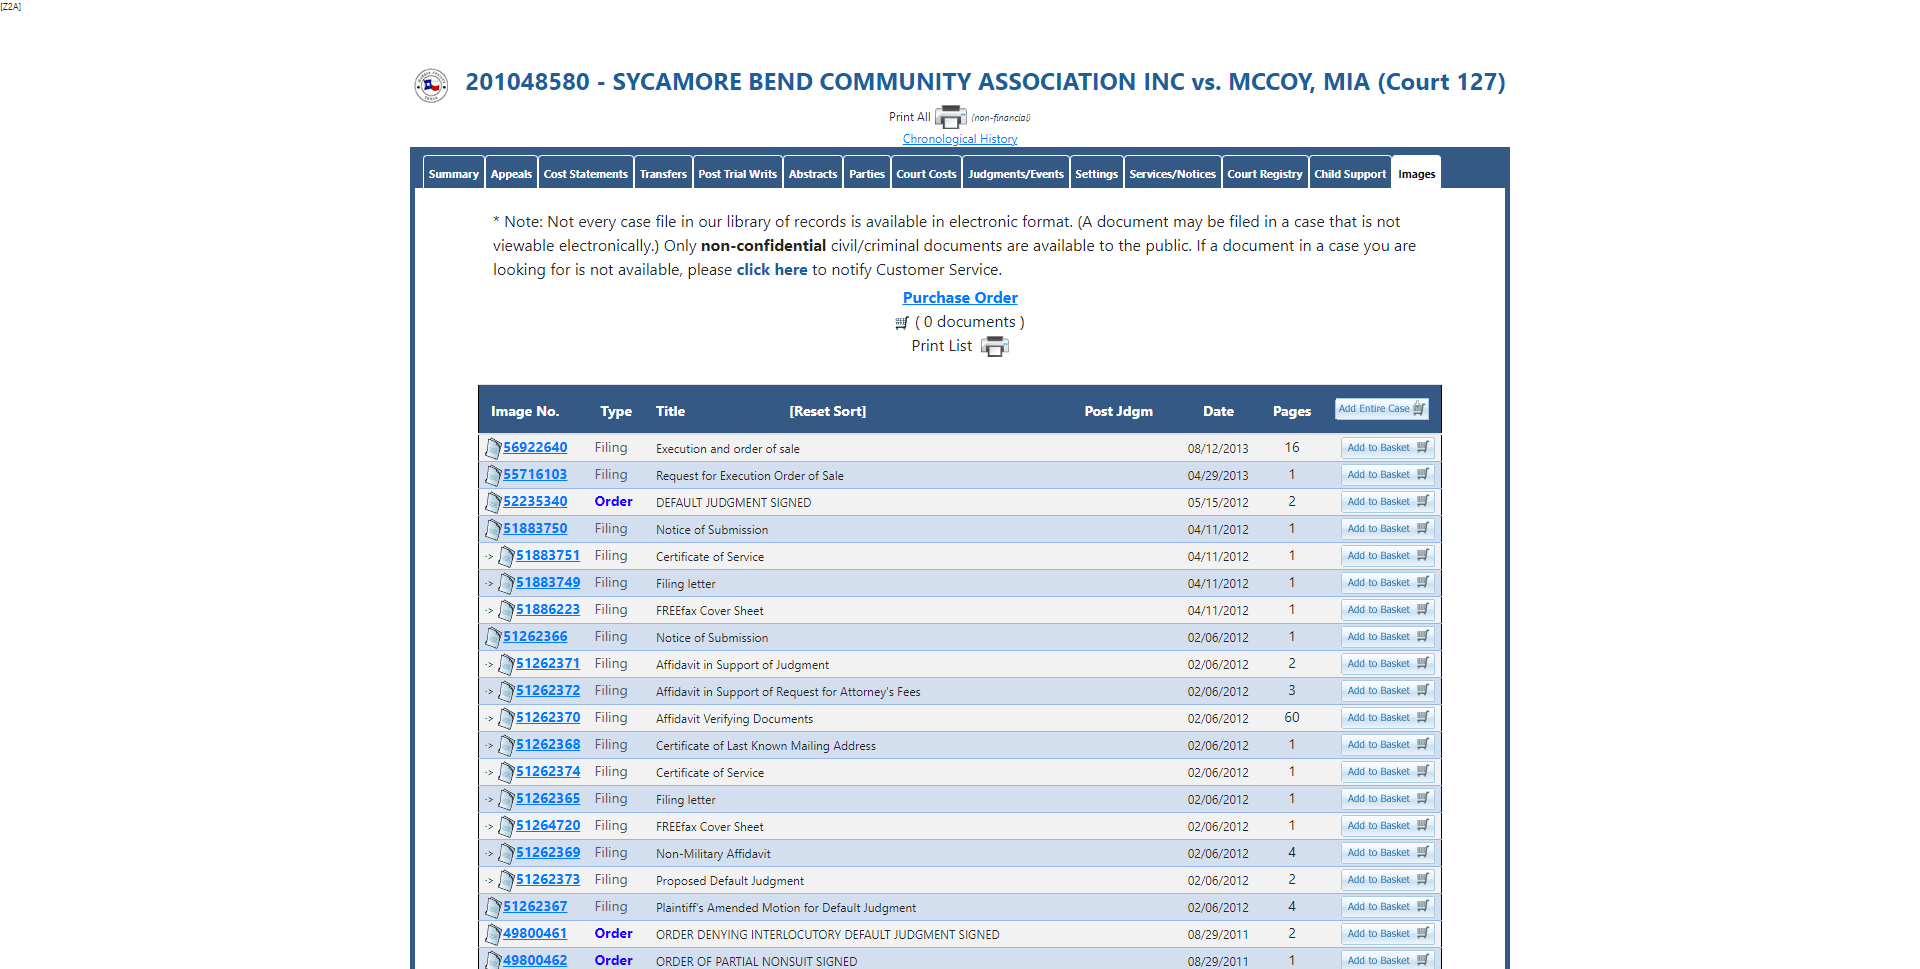Open the Judgments/Events tab
This screenshot has height=969, width=1920.
coord(1016,173)
